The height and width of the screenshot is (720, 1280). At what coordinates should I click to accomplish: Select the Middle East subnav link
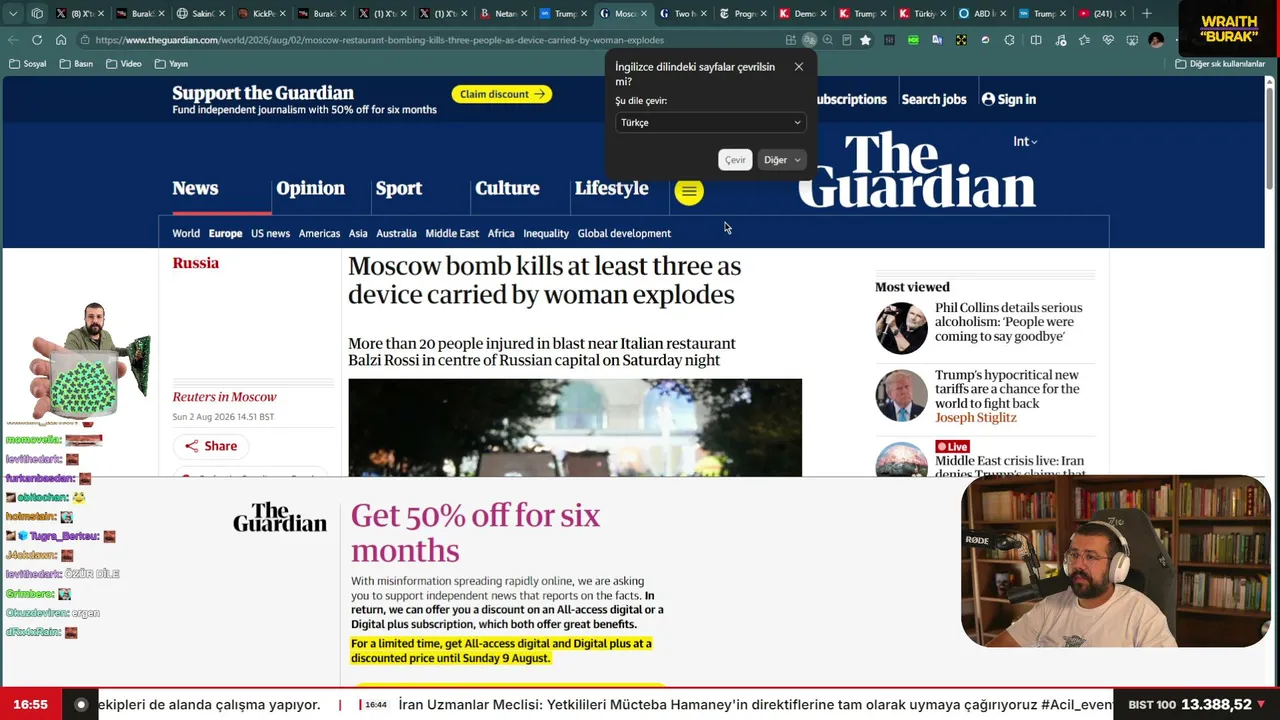pyautogui.click(x=452, y=233)
